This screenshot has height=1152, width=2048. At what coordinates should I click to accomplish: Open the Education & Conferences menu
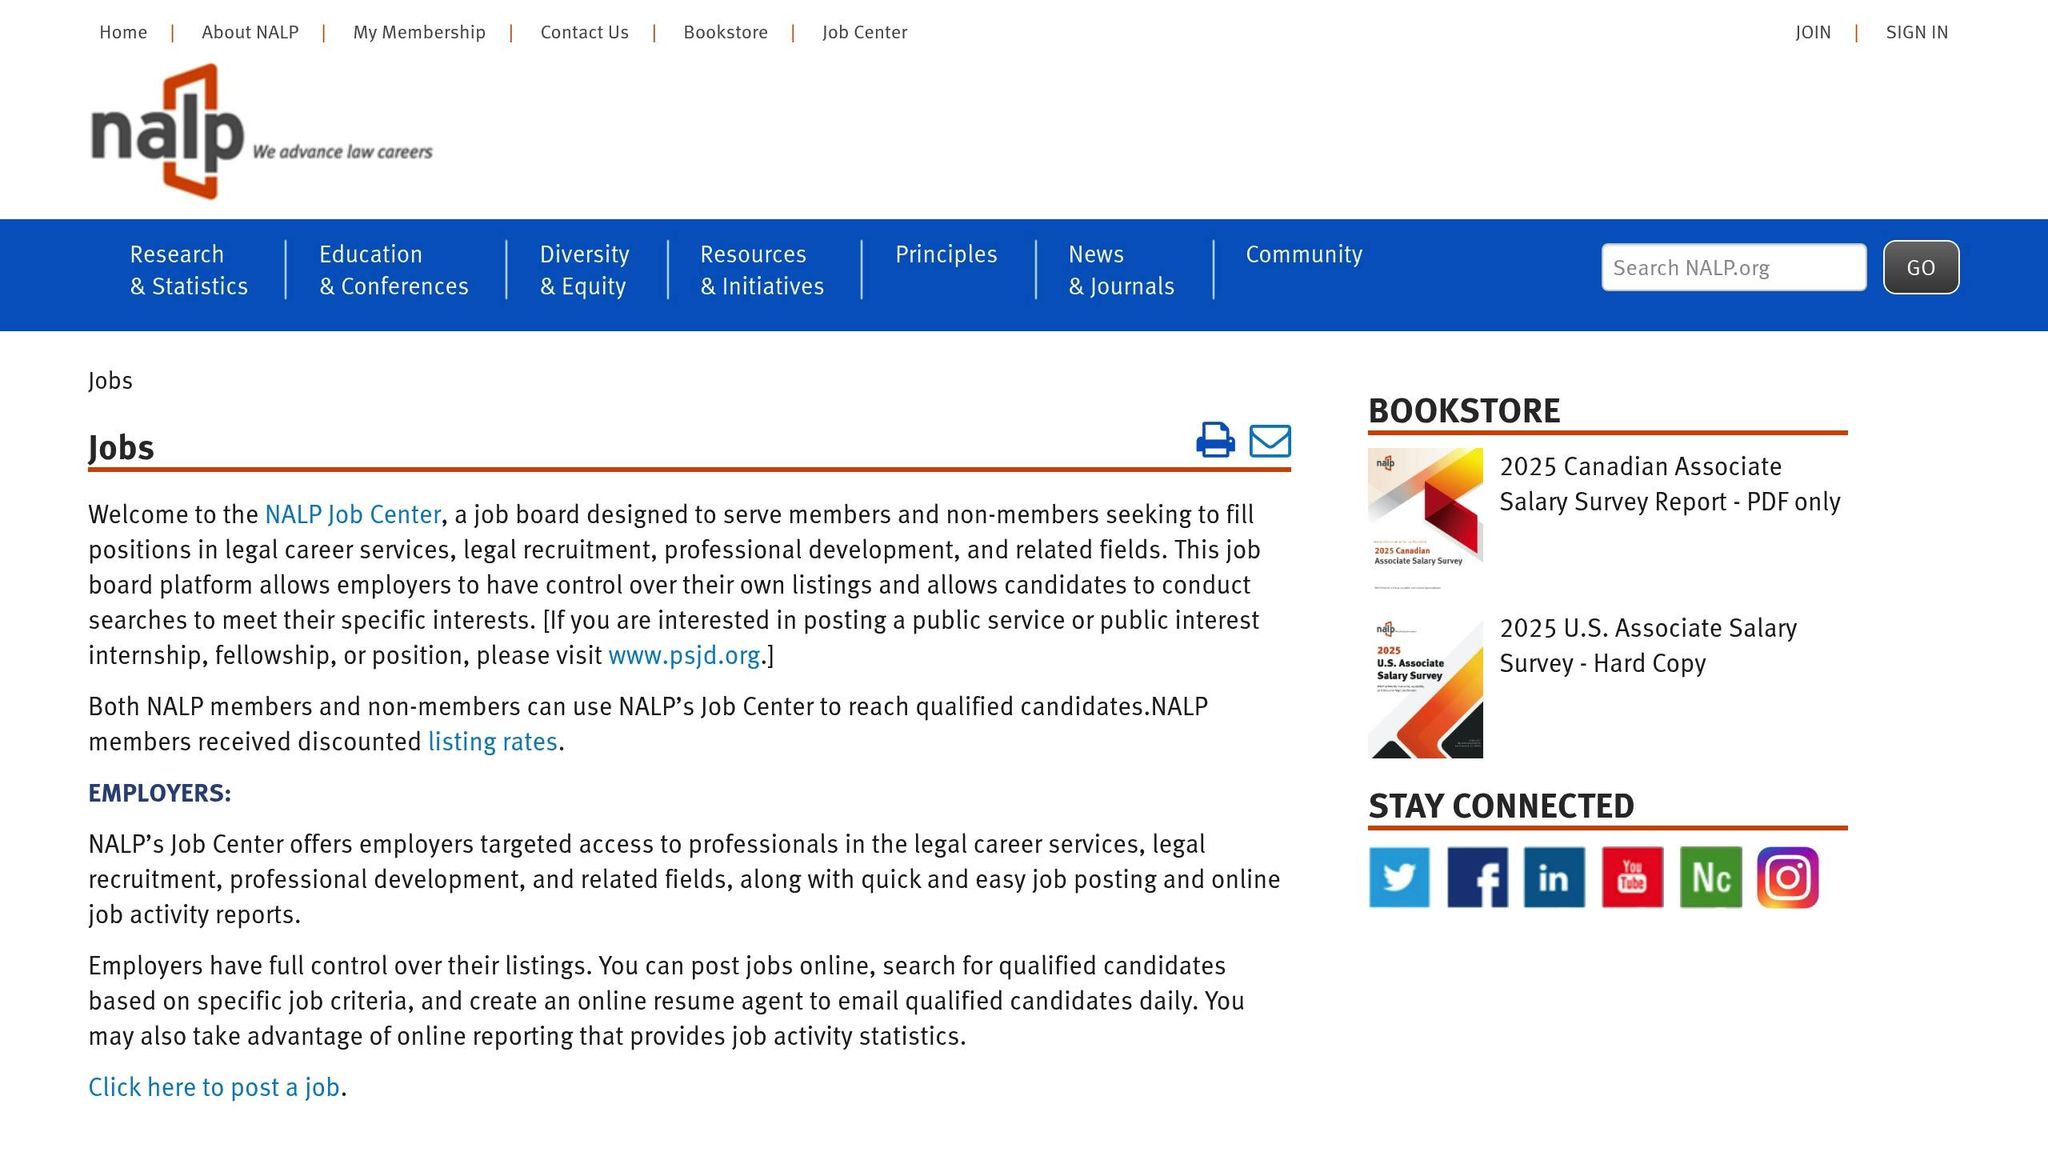coord(393,270)
